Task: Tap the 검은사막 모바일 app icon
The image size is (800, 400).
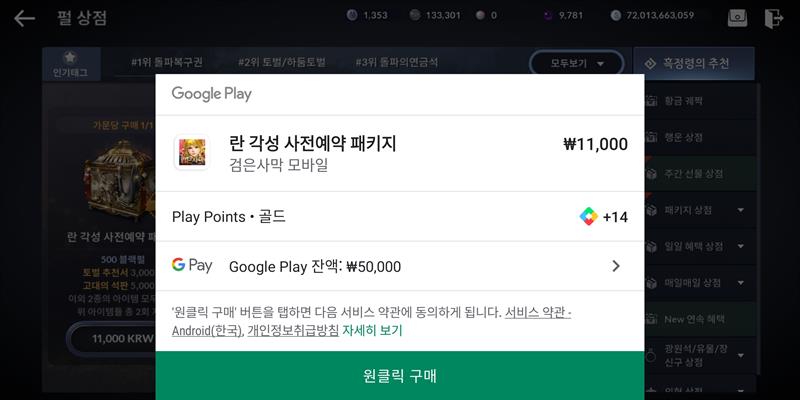Action: (191, 152)
